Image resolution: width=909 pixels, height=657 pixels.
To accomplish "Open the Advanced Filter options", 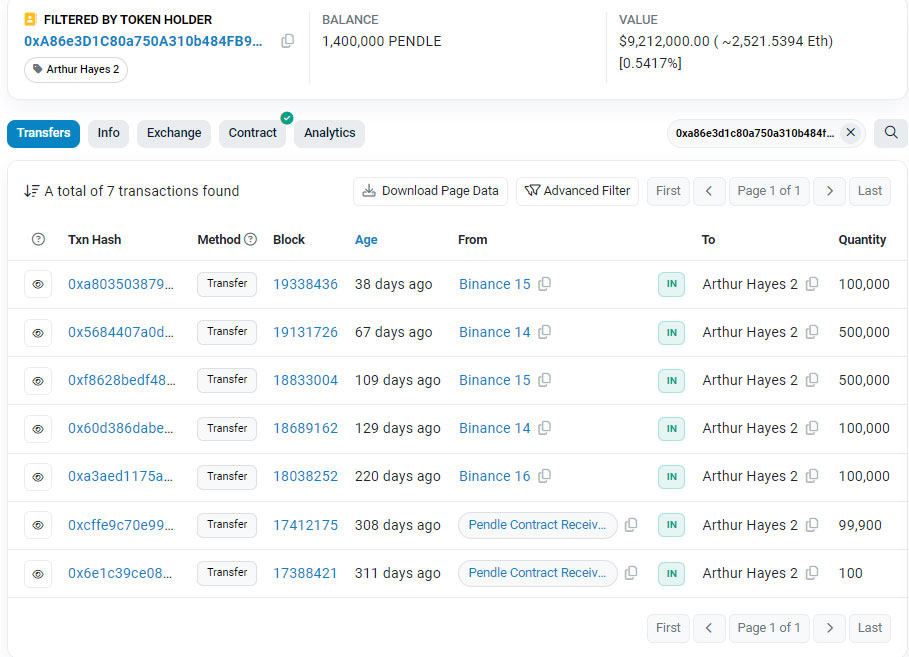I will [x=577, y=191].
